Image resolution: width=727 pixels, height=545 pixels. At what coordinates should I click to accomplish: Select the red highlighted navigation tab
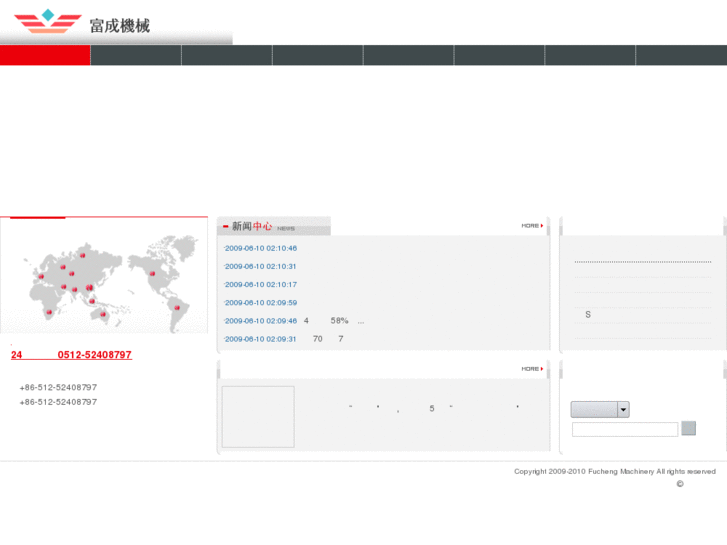coord(45,55)
